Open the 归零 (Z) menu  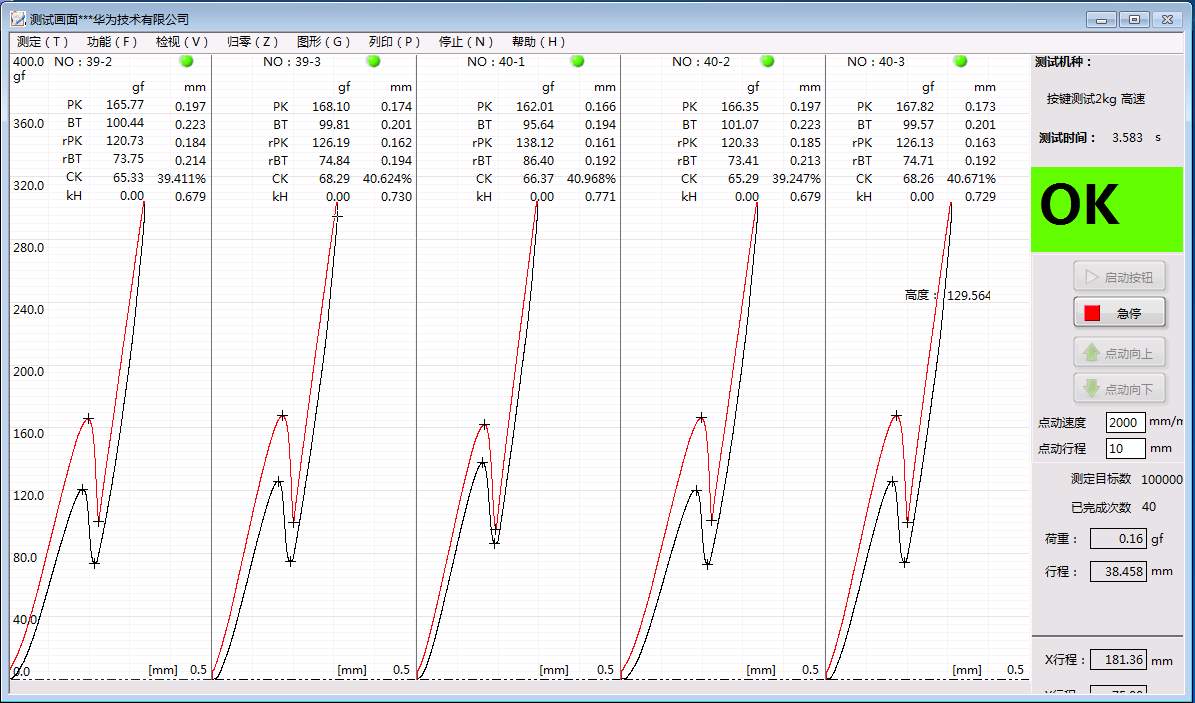(252, 42)
